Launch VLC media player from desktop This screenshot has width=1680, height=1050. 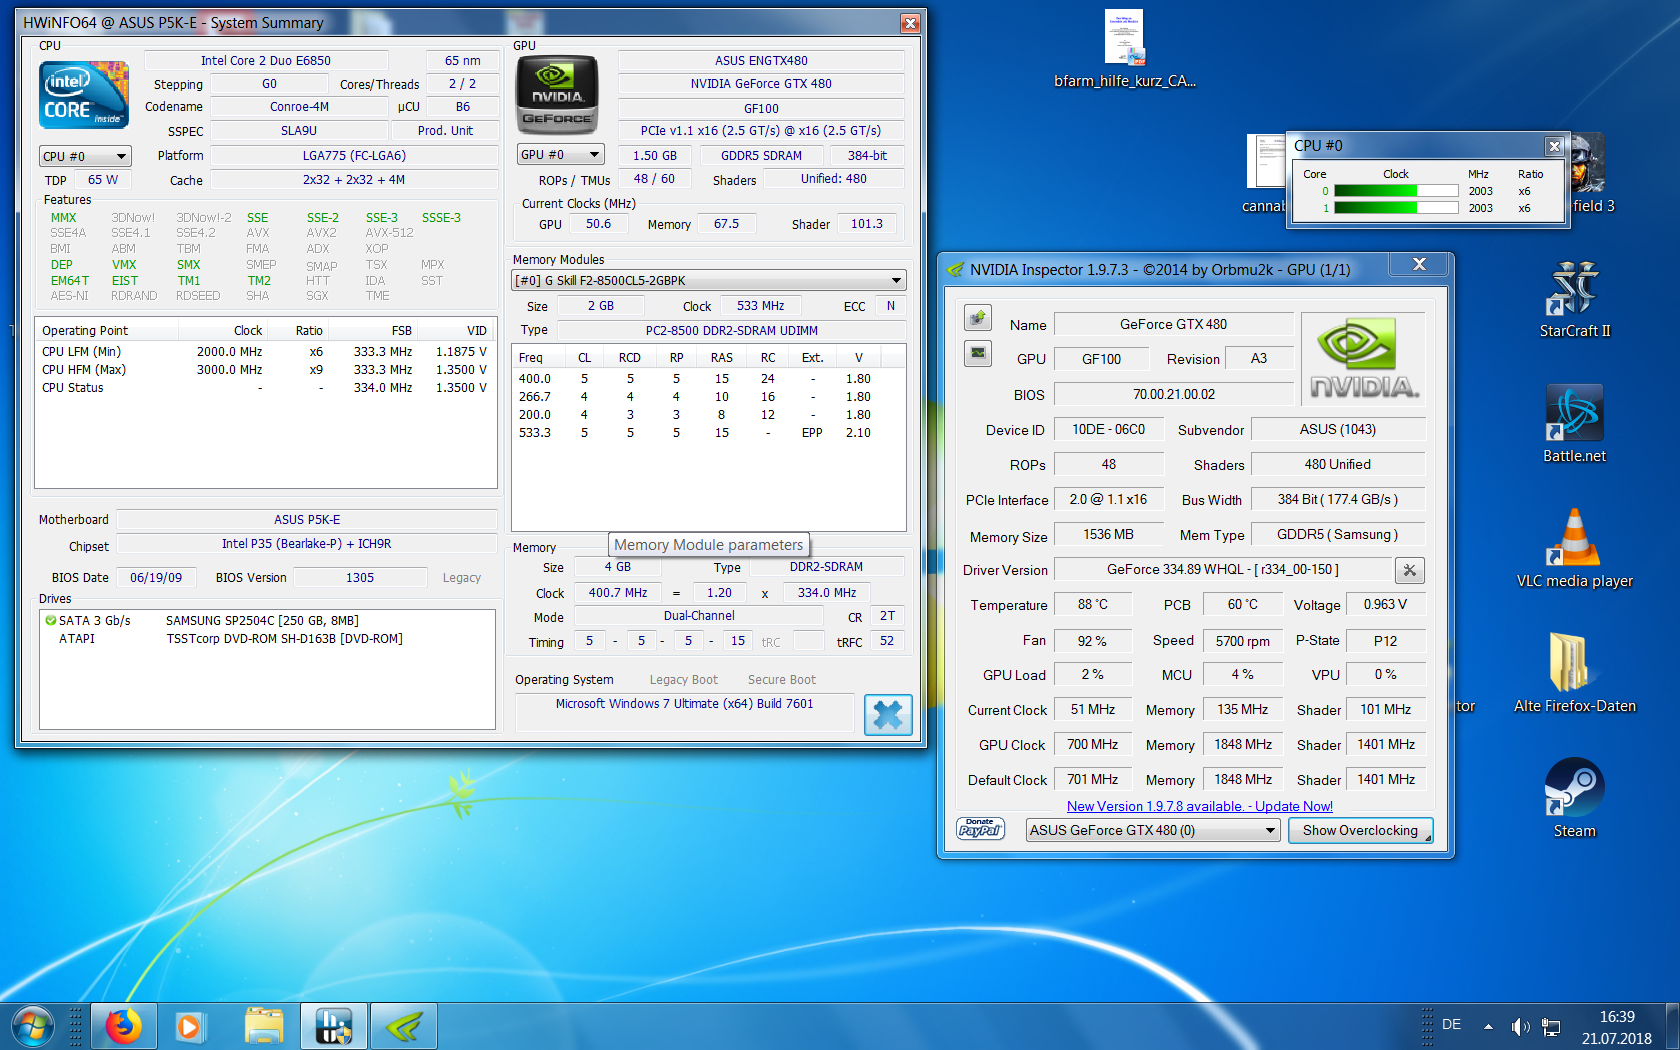tap(1575, 550)
